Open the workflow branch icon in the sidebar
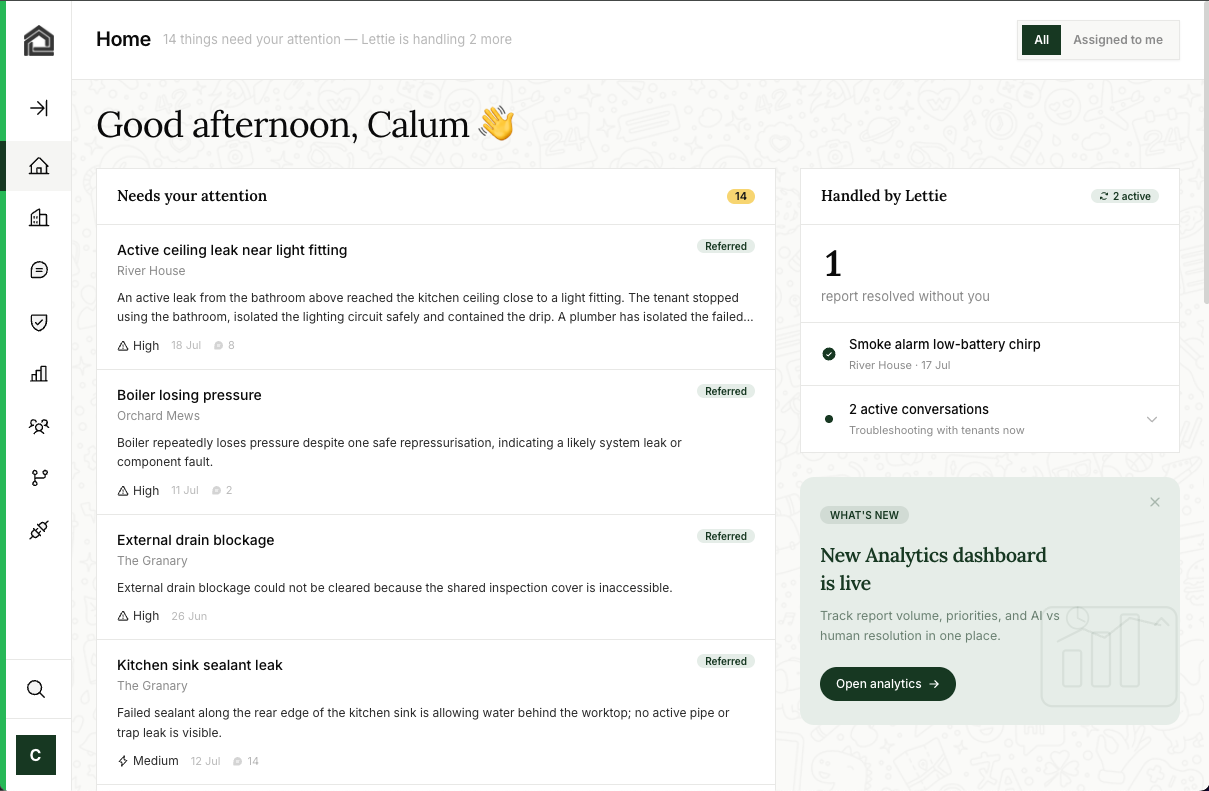Viewport: 1209px width, 791px height. click(x=39, y=478)
